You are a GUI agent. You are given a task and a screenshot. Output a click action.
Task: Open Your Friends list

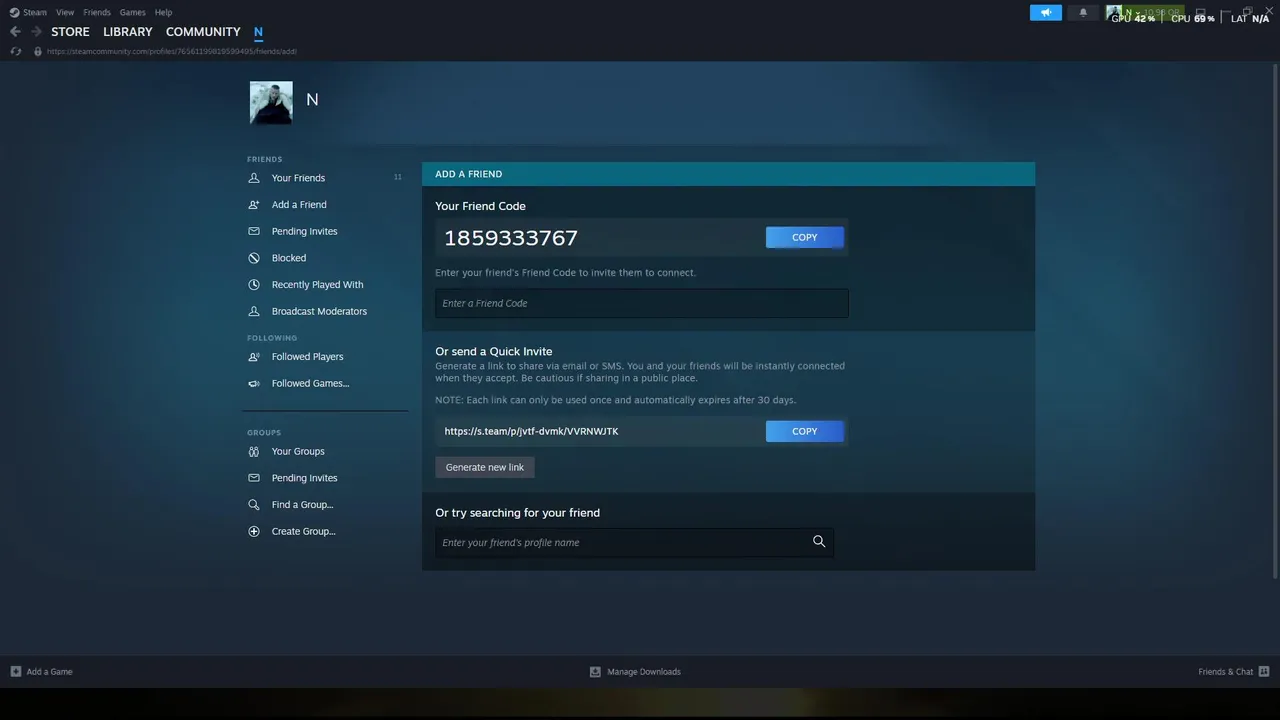point(298,178)
